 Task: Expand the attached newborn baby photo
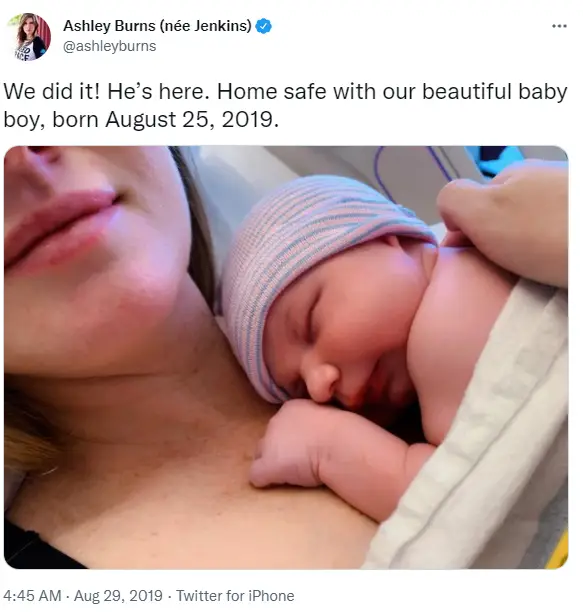pyautogui.click(x=286, y=357)
